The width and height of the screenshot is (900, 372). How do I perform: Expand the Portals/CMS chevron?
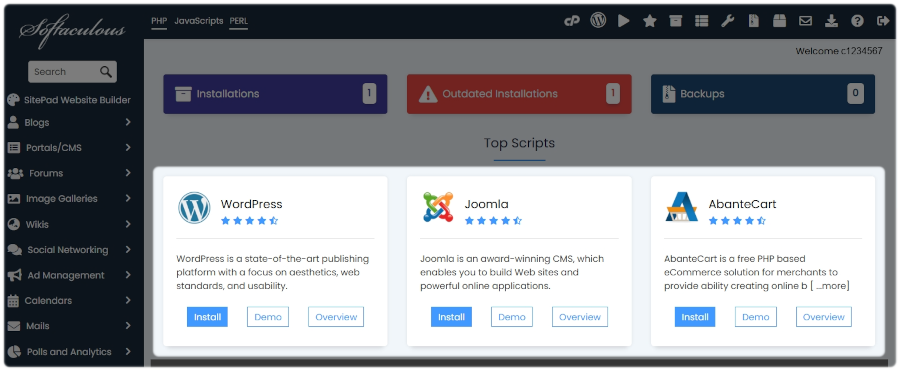click(x=128, y=148)
